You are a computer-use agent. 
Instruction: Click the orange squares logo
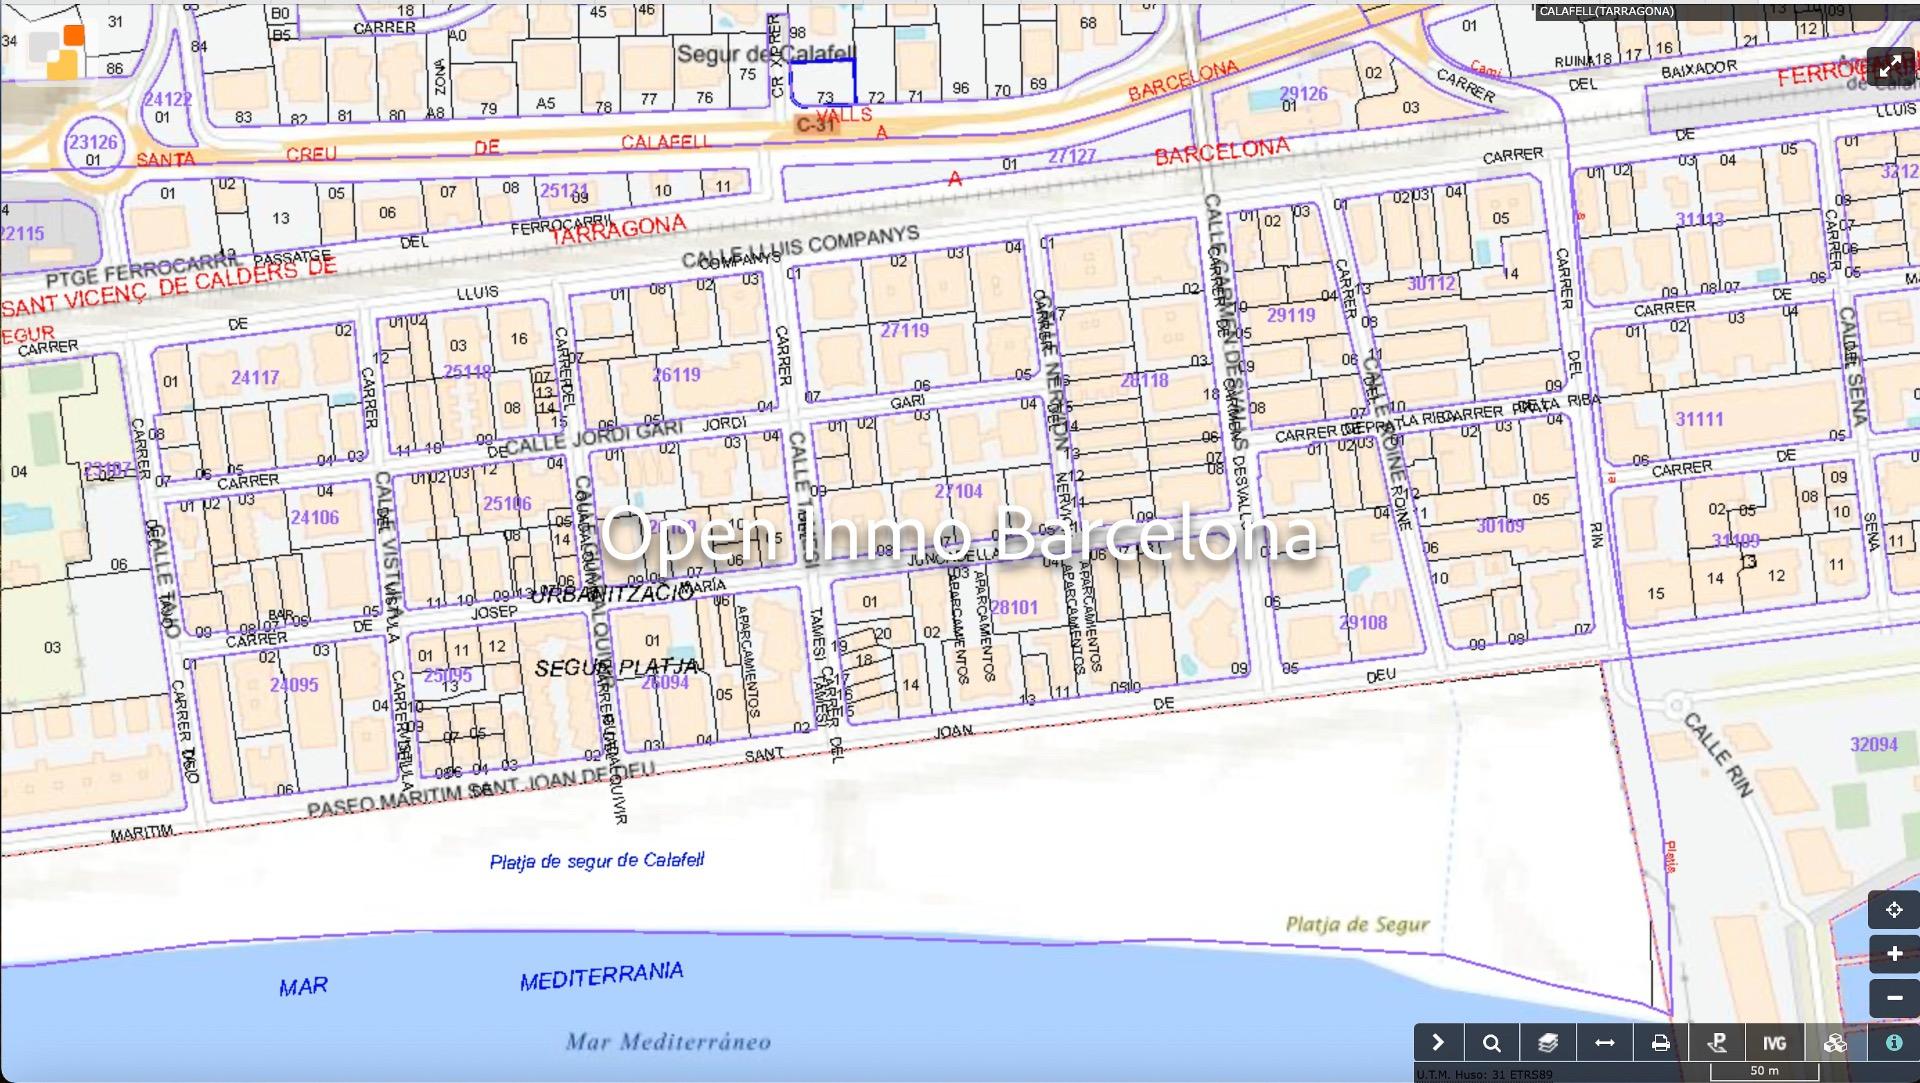[58, 52]
